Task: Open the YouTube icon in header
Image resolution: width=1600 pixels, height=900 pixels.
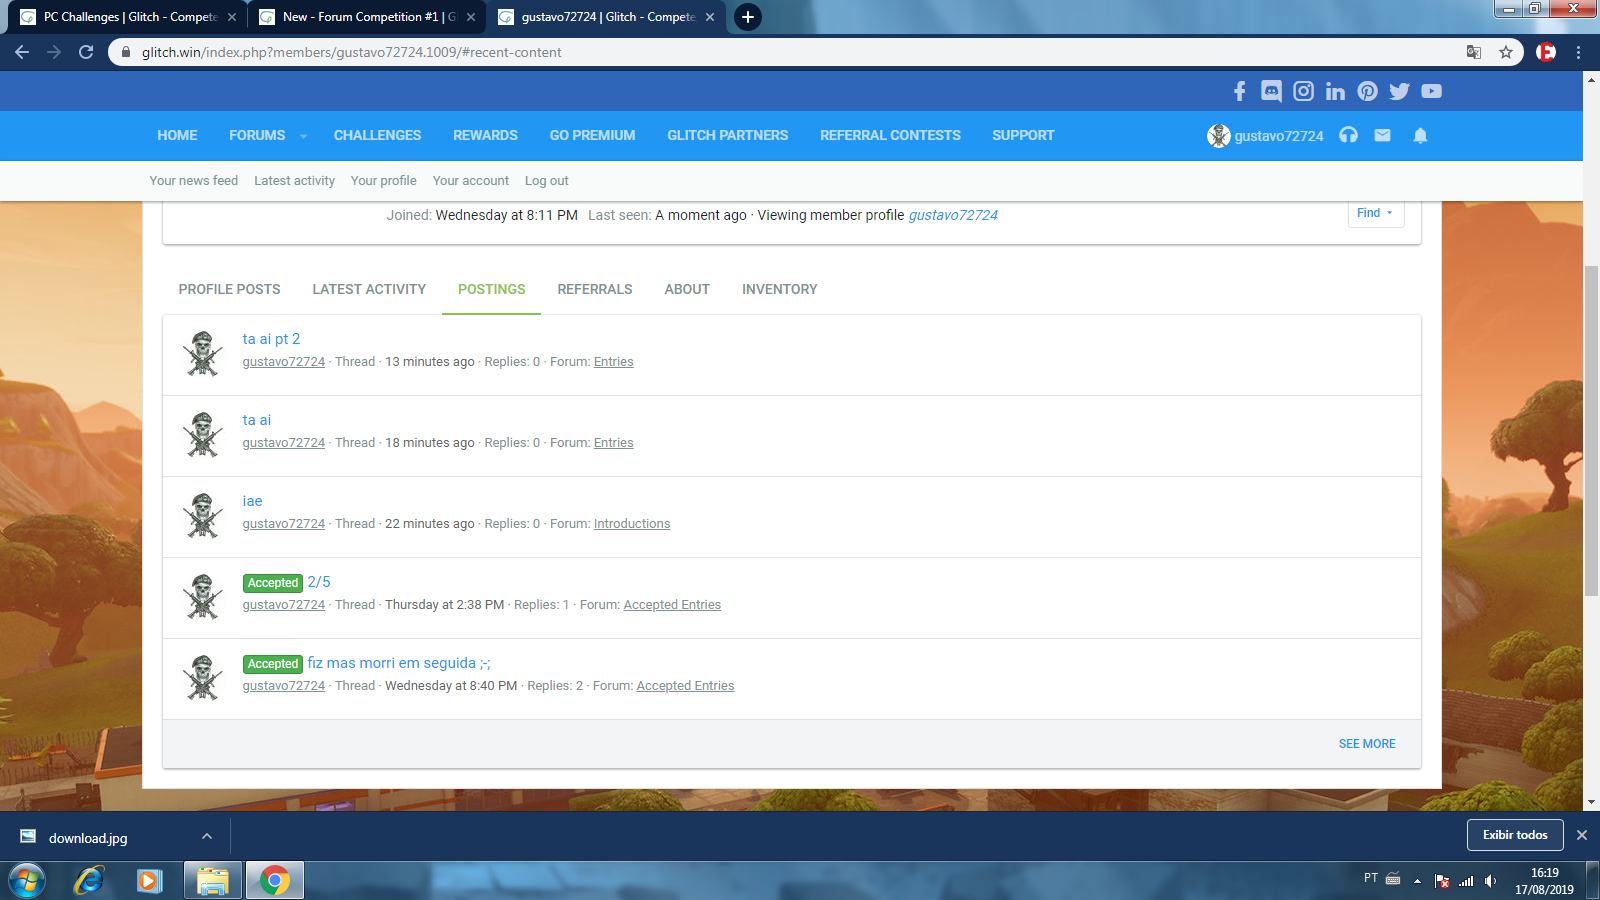Action: click(1431, 91)
